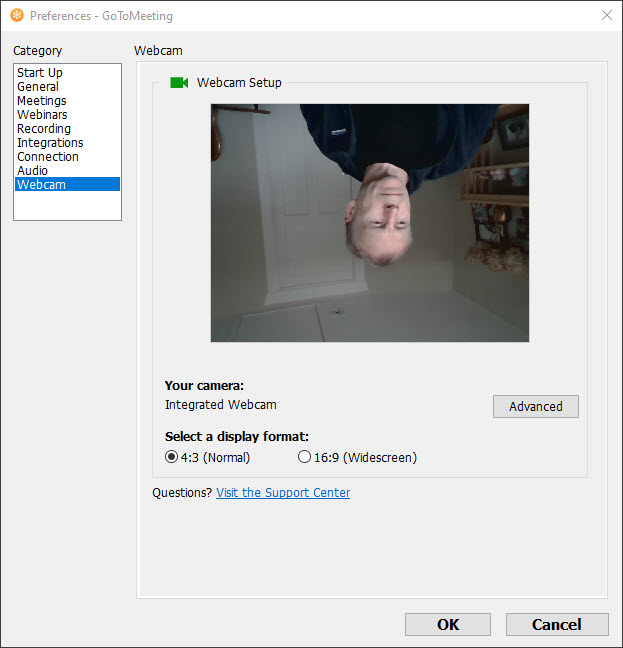Viewport: 623px width, 648px height.
Task: Go to the Meetings preferences
Action: pyautogui.click(x=42, y=101)
